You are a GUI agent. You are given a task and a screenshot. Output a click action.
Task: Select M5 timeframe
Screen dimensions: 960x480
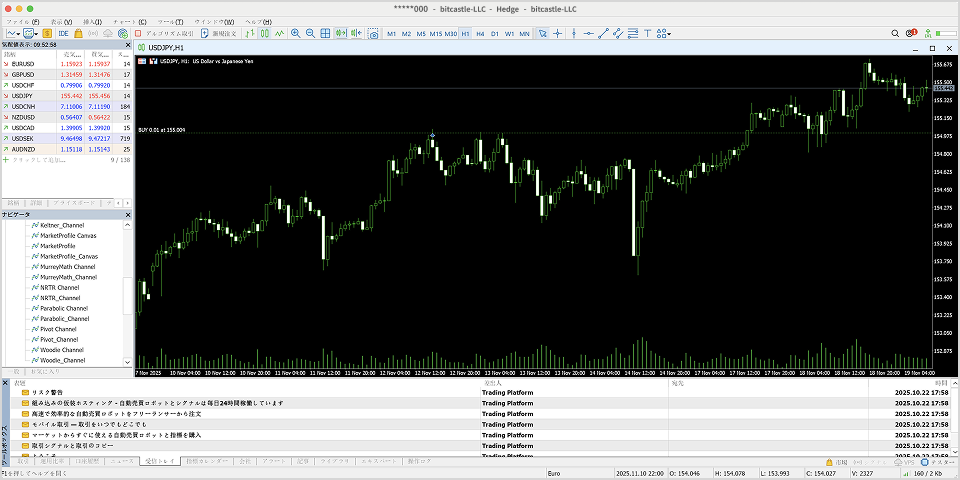pyautogui.click(x=421, y=34)
